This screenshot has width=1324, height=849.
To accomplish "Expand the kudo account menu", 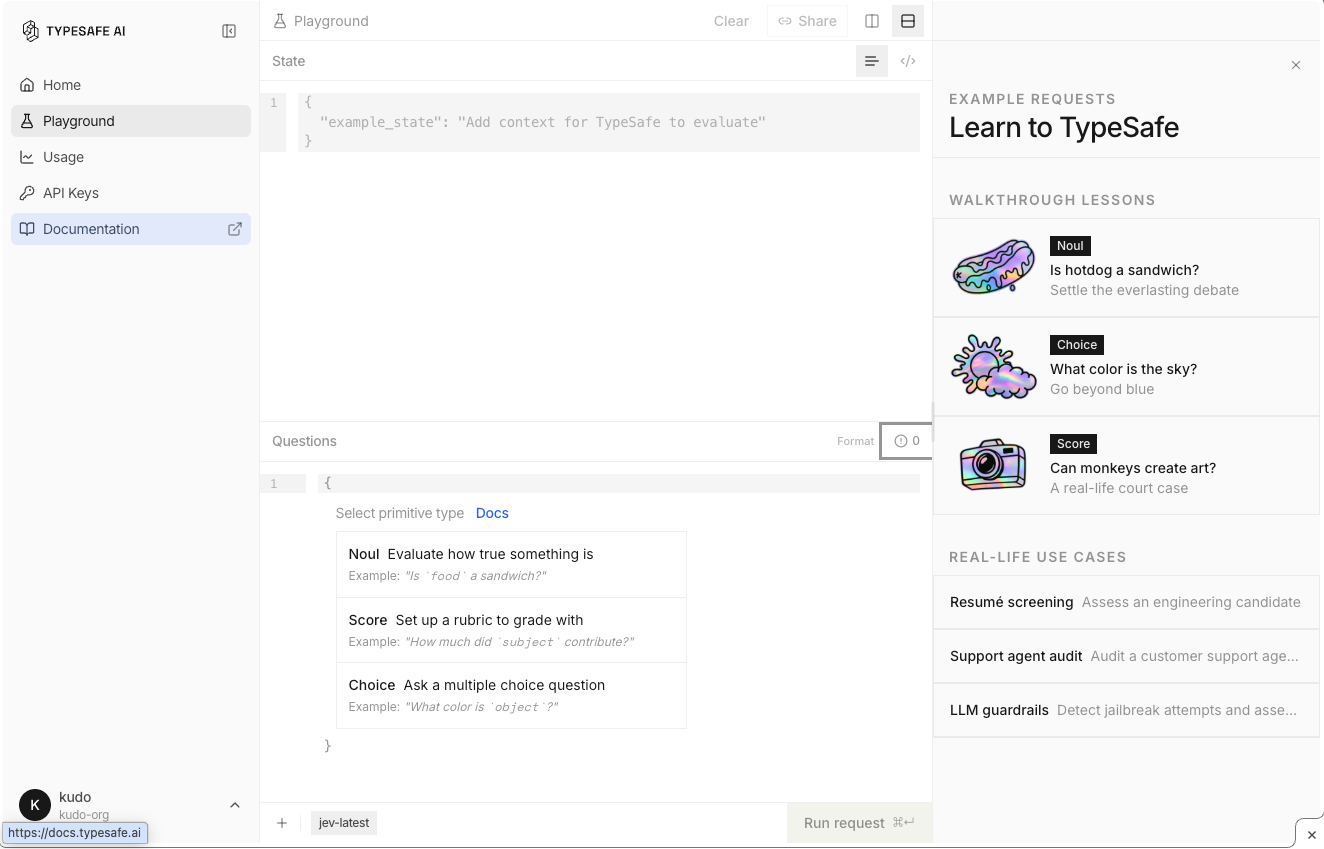I will [x=131, y=805].
